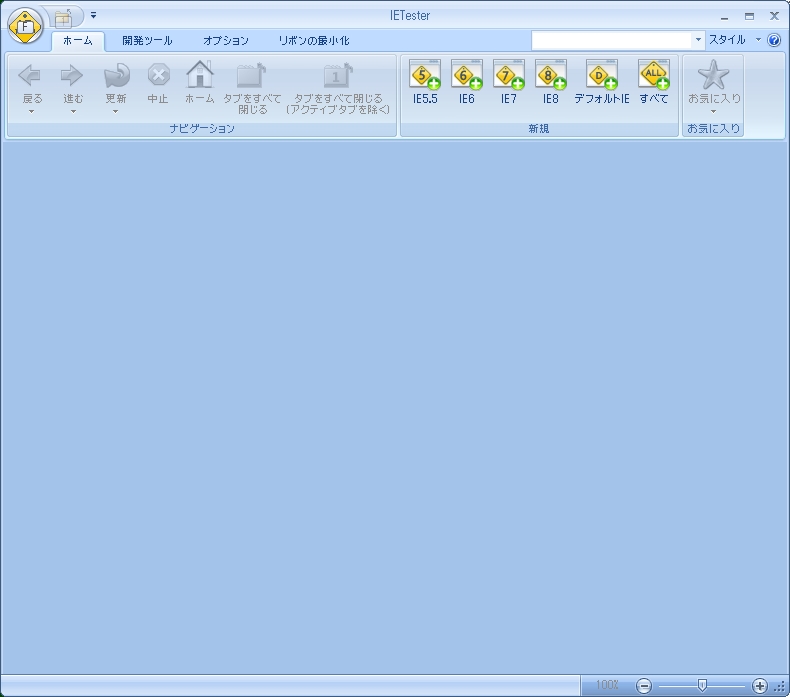Open the スタイル menu
The width and height of the screenshot is (790, 697).
tap(727, 40)
